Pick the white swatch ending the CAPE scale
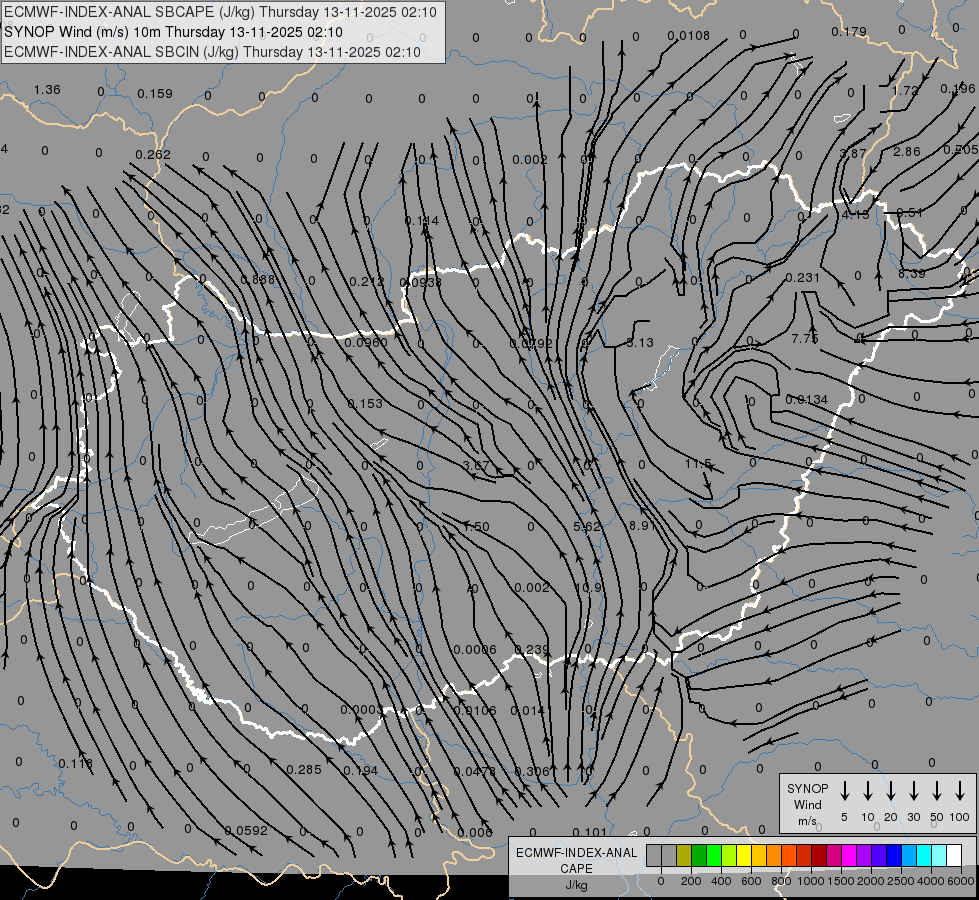 pyautogui.click(x=953, y=855)
